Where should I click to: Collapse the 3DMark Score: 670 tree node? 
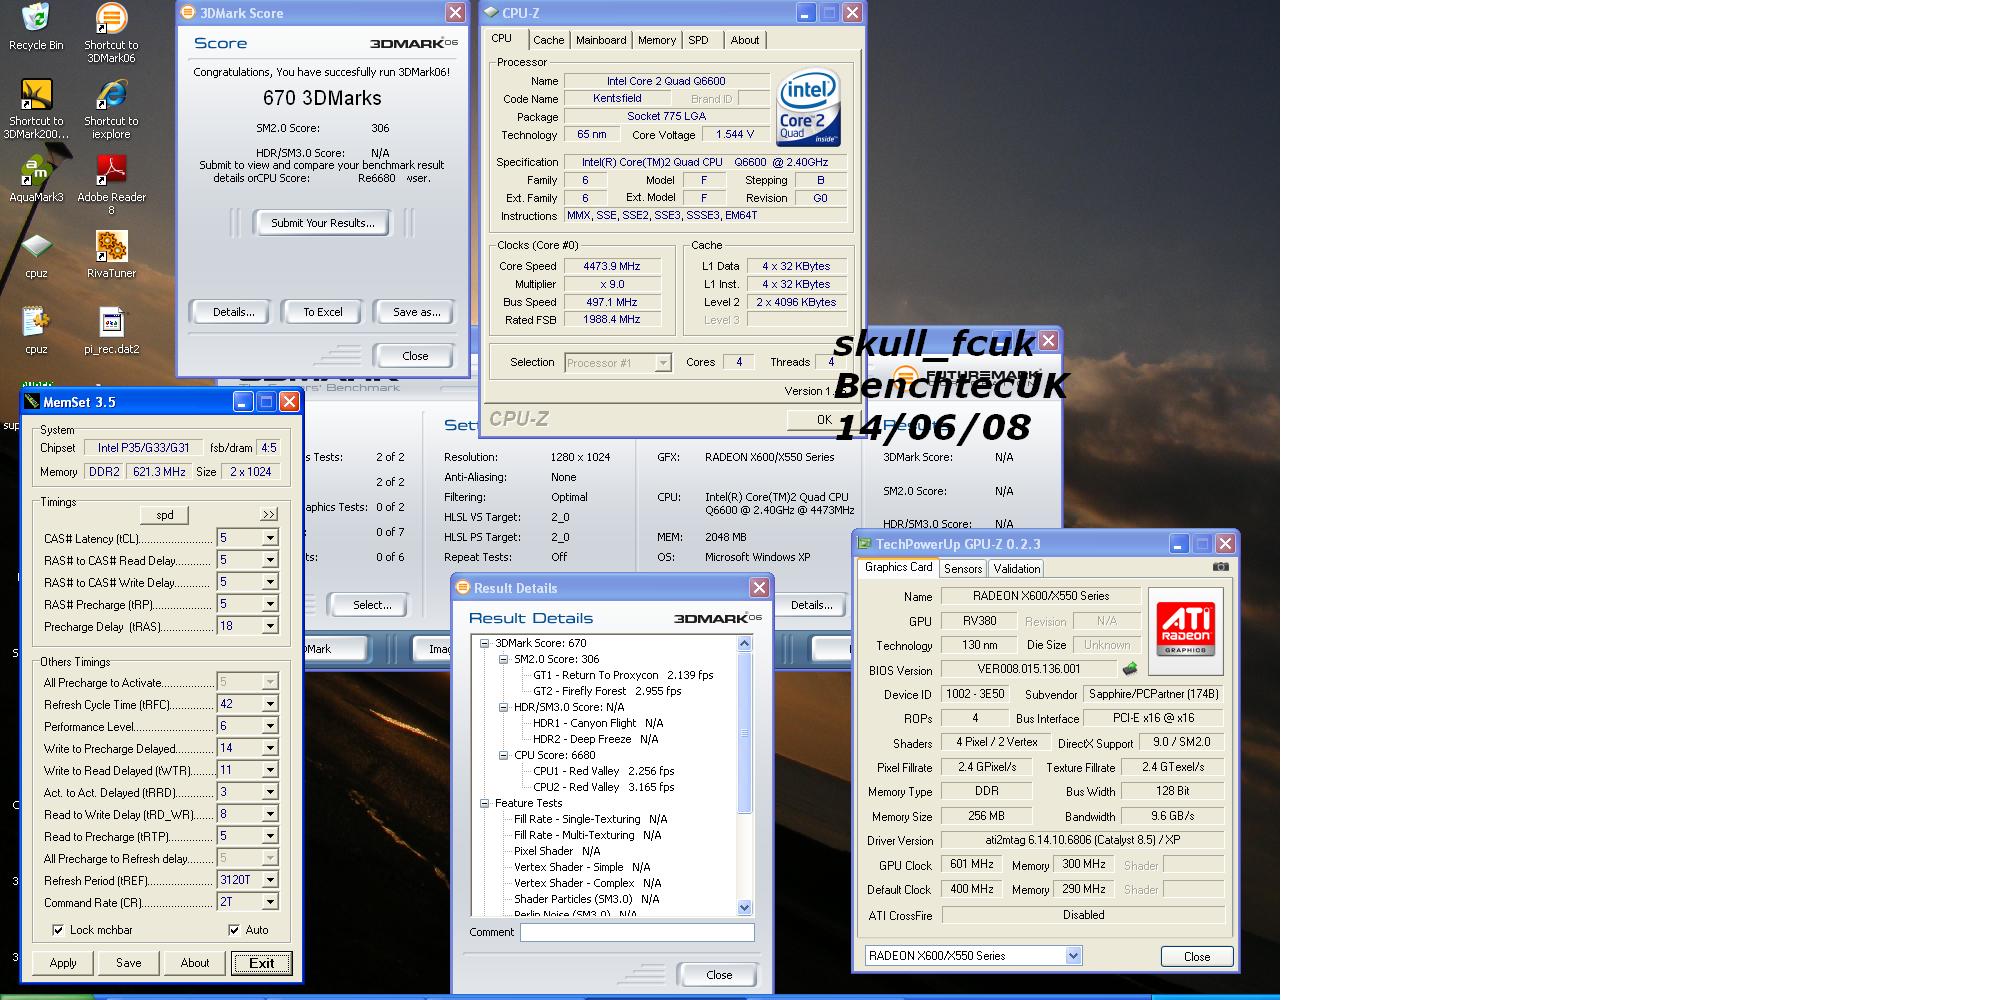pyautogui.click(x=485, y=643)
